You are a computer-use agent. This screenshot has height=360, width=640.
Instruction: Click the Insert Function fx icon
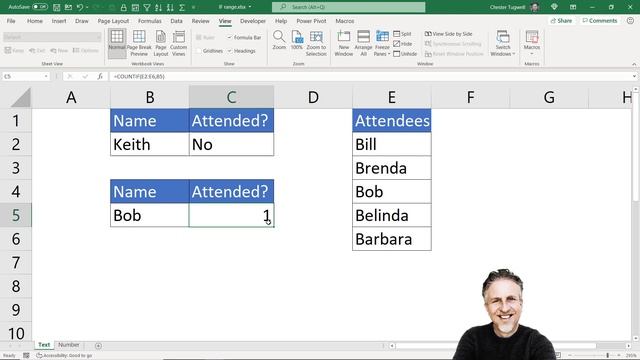tap(100, 76)
